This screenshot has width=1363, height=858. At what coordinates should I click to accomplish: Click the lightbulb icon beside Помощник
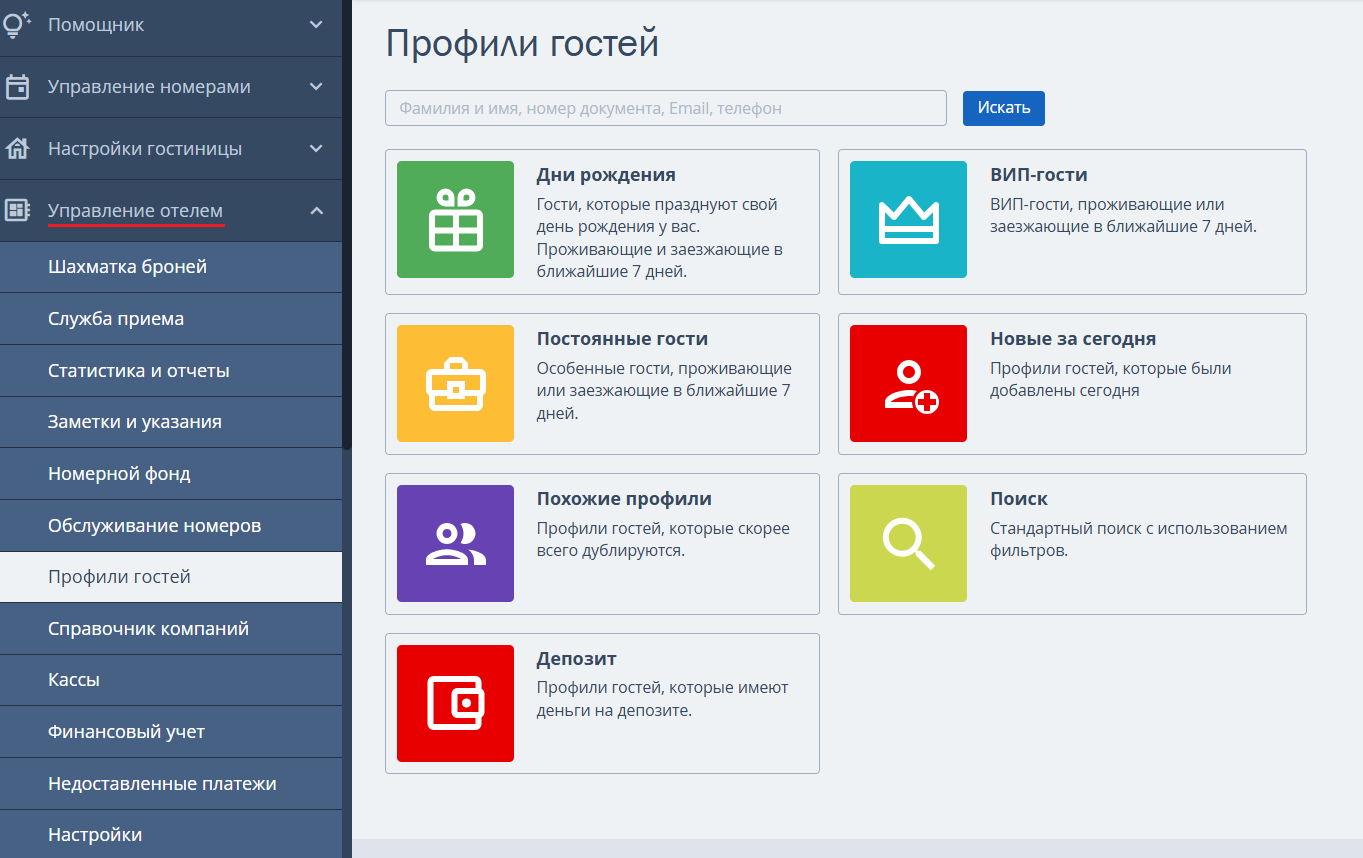pos(17,25)
